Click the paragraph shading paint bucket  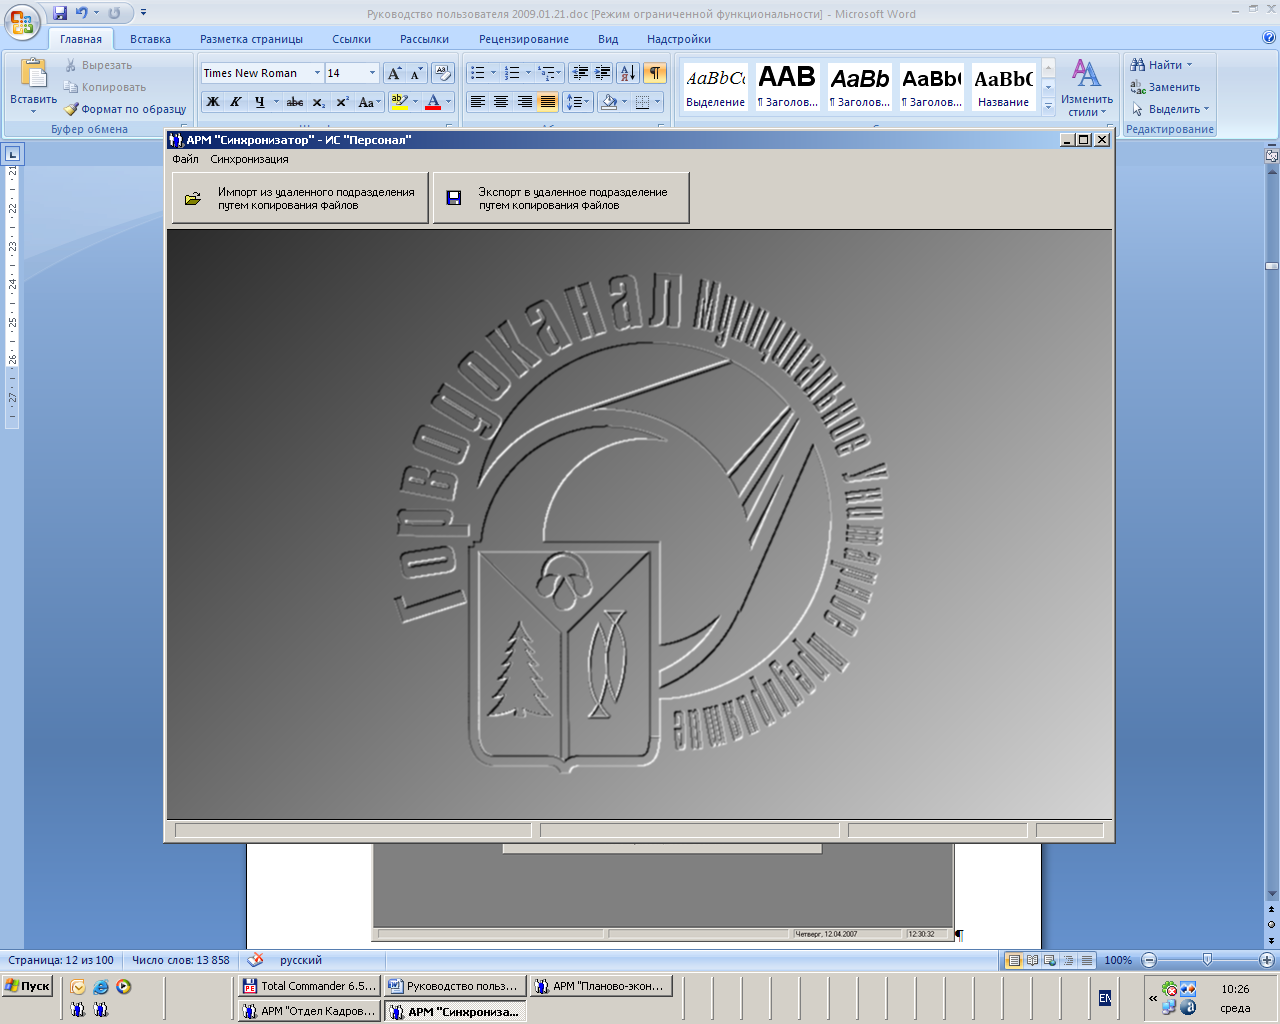point(609,102)
